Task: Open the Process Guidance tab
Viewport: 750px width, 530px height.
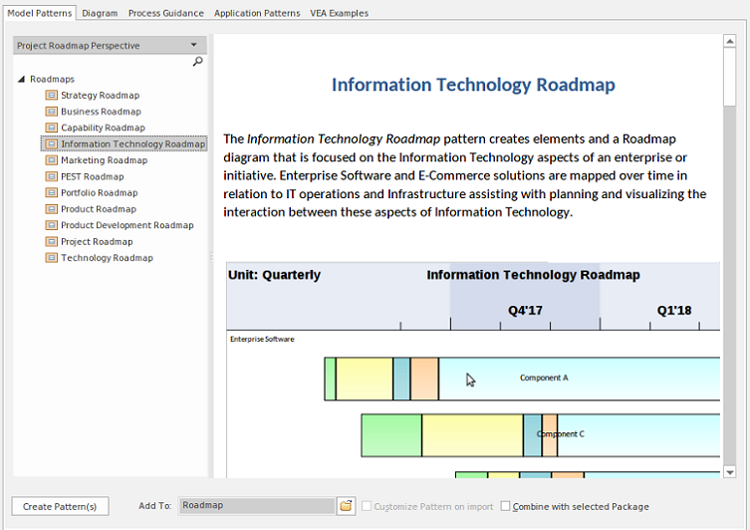Action: [166, 13]
